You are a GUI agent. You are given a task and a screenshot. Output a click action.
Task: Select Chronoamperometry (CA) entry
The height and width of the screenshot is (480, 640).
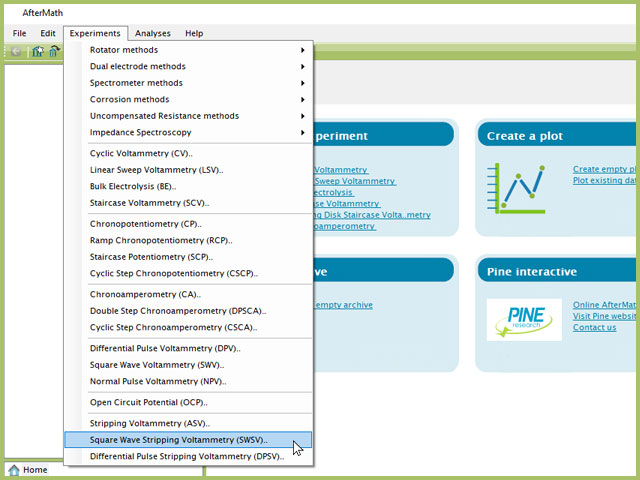[x=189, y=295]
